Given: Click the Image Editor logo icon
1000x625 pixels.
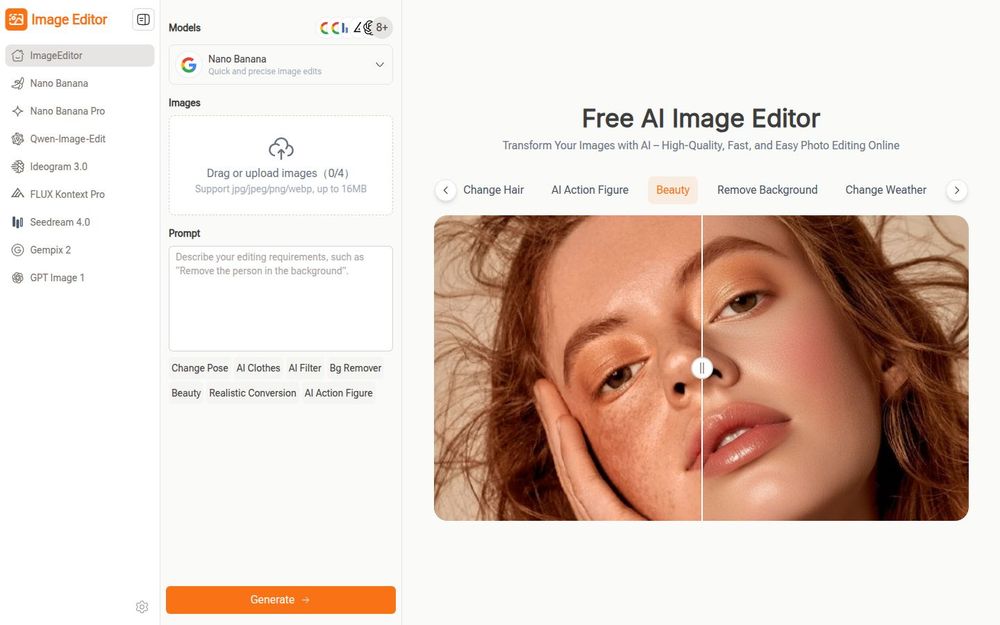Looking at the screenshot, I should (x=16, y=20).
